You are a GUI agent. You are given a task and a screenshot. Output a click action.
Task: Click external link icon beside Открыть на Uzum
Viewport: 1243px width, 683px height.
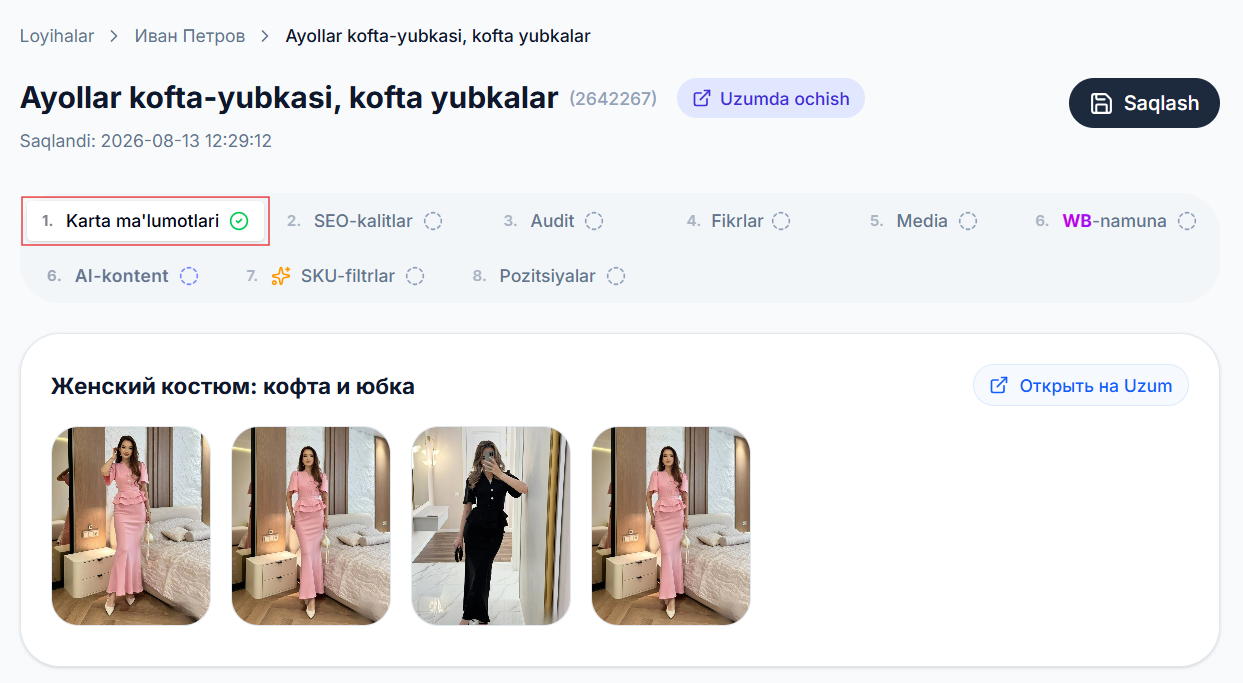998,385
